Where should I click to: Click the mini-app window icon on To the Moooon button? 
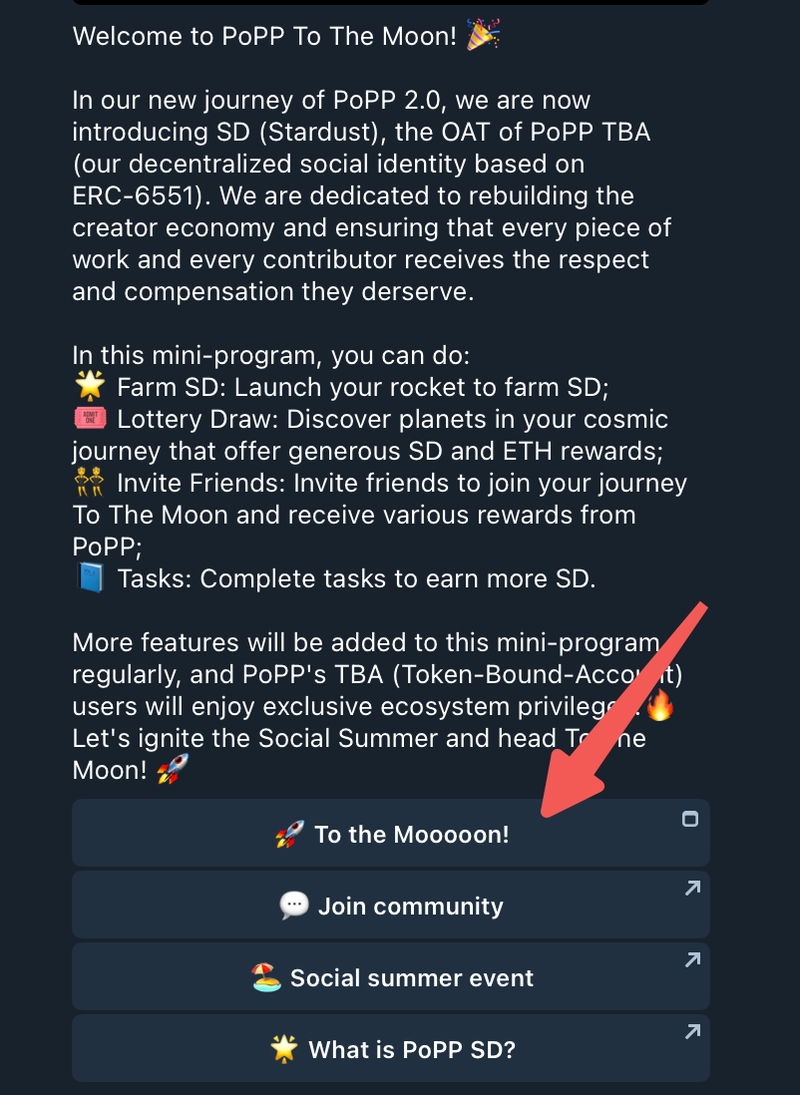coord(690,818)
